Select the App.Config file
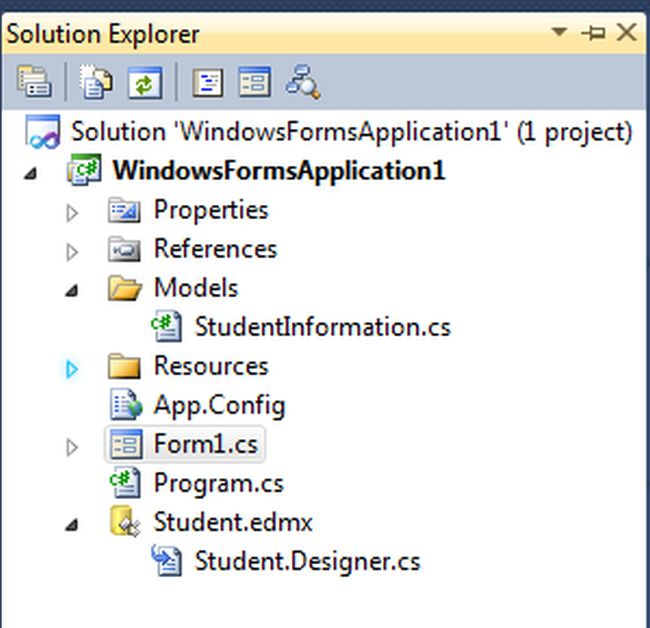This screenshot has width=650, height=628. (219, 405)
